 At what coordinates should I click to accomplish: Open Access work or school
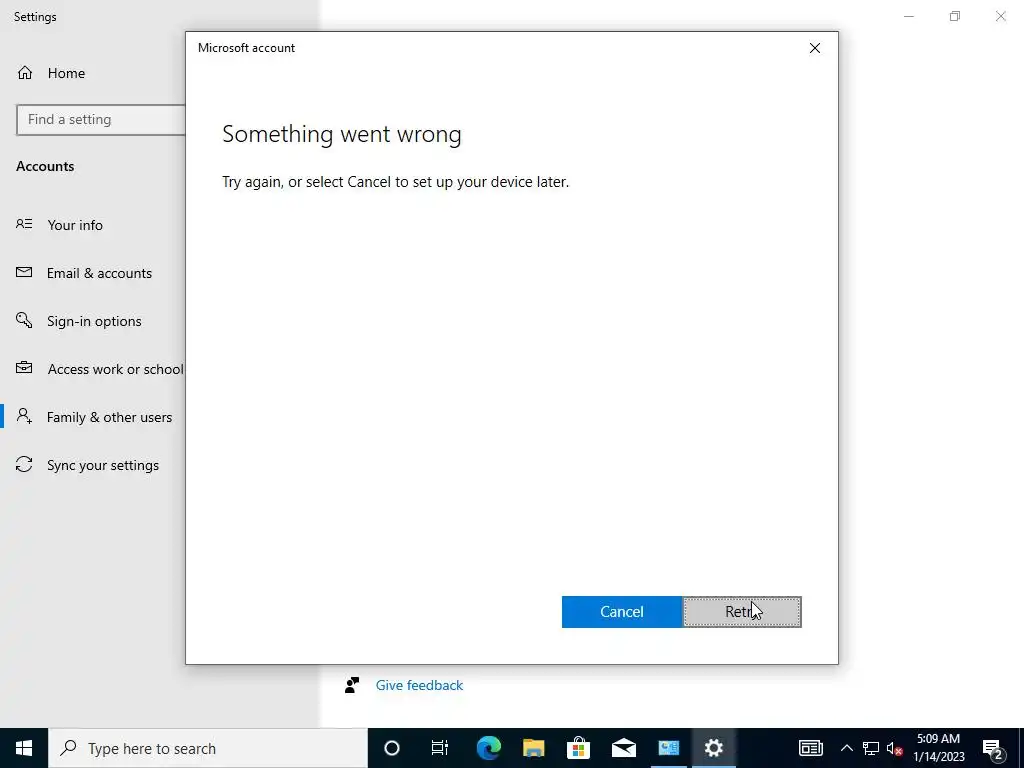(116, 369)
